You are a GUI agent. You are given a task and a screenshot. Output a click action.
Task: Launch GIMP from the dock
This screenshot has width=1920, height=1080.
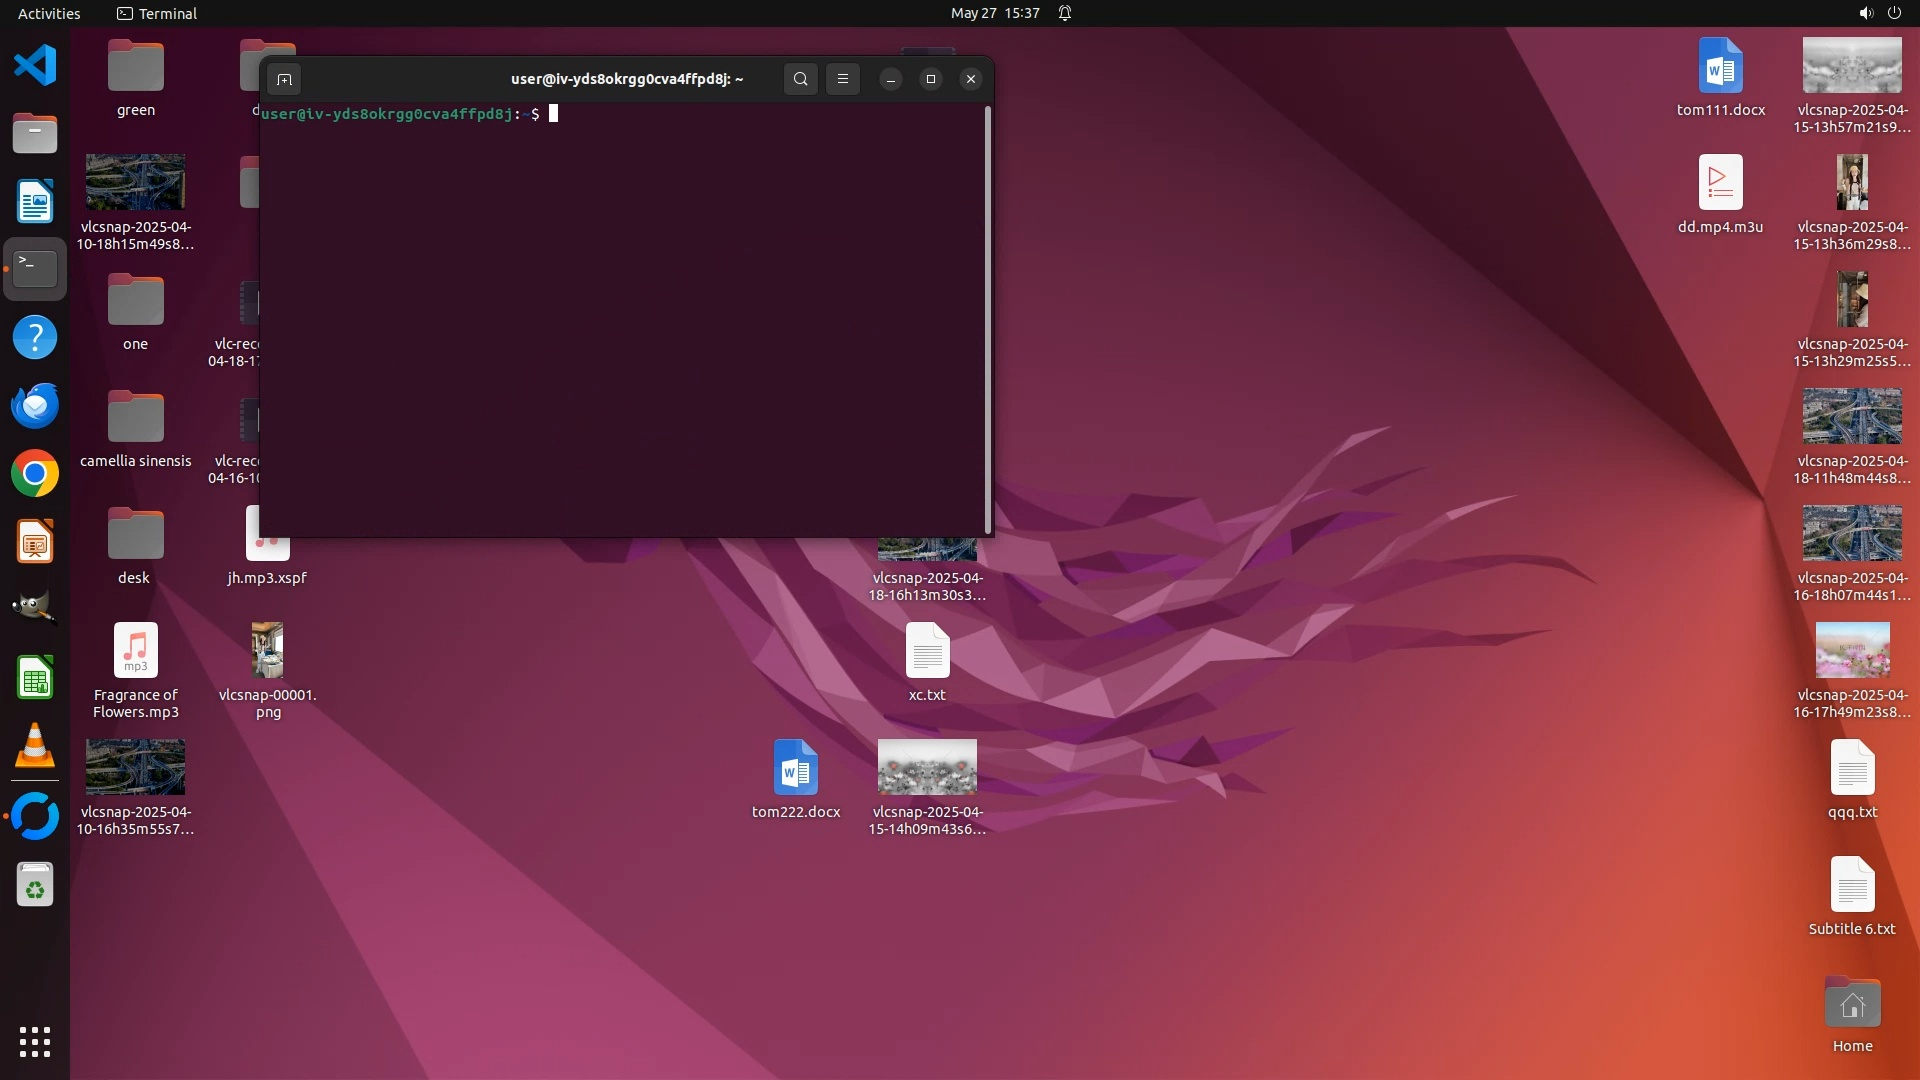pyautogui.click(x=35, y=608)
